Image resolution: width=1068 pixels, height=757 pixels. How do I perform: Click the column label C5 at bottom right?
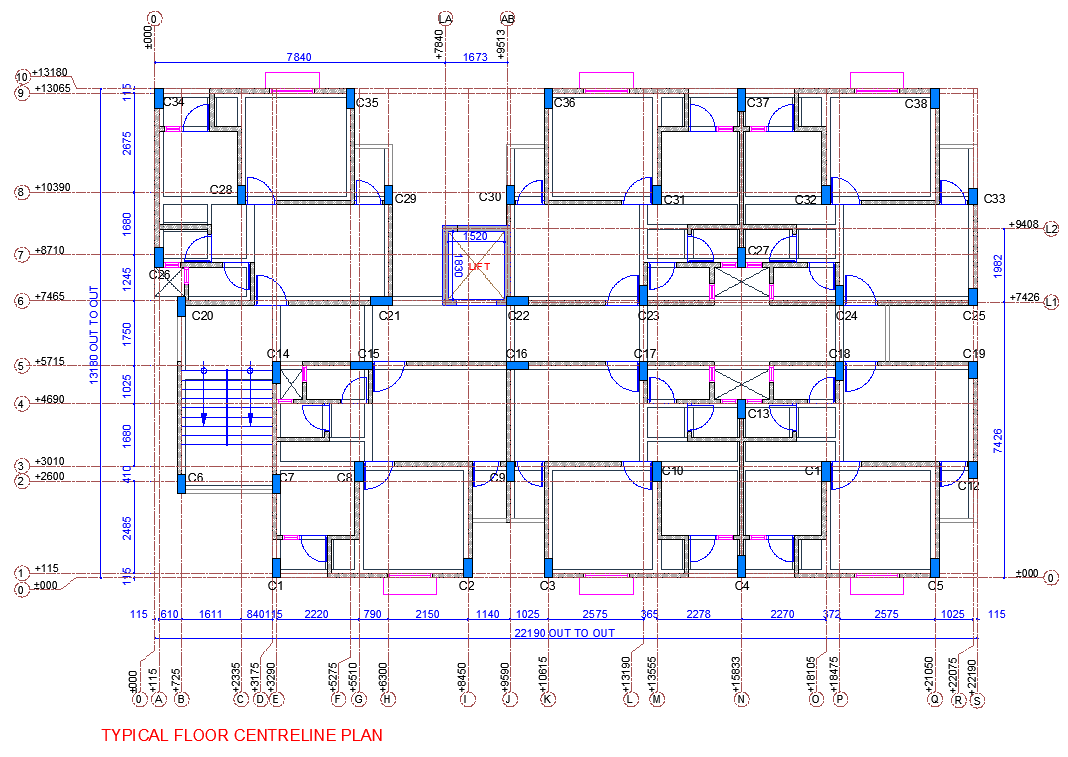point(935,586)
